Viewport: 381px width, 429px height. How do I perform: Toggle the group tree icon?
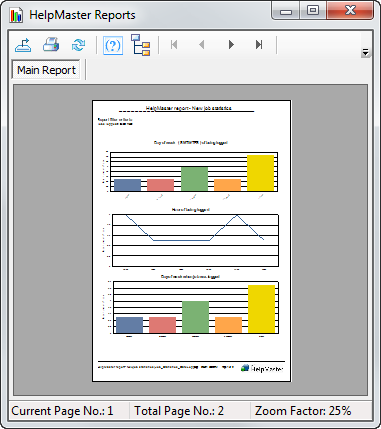(141, 45)
